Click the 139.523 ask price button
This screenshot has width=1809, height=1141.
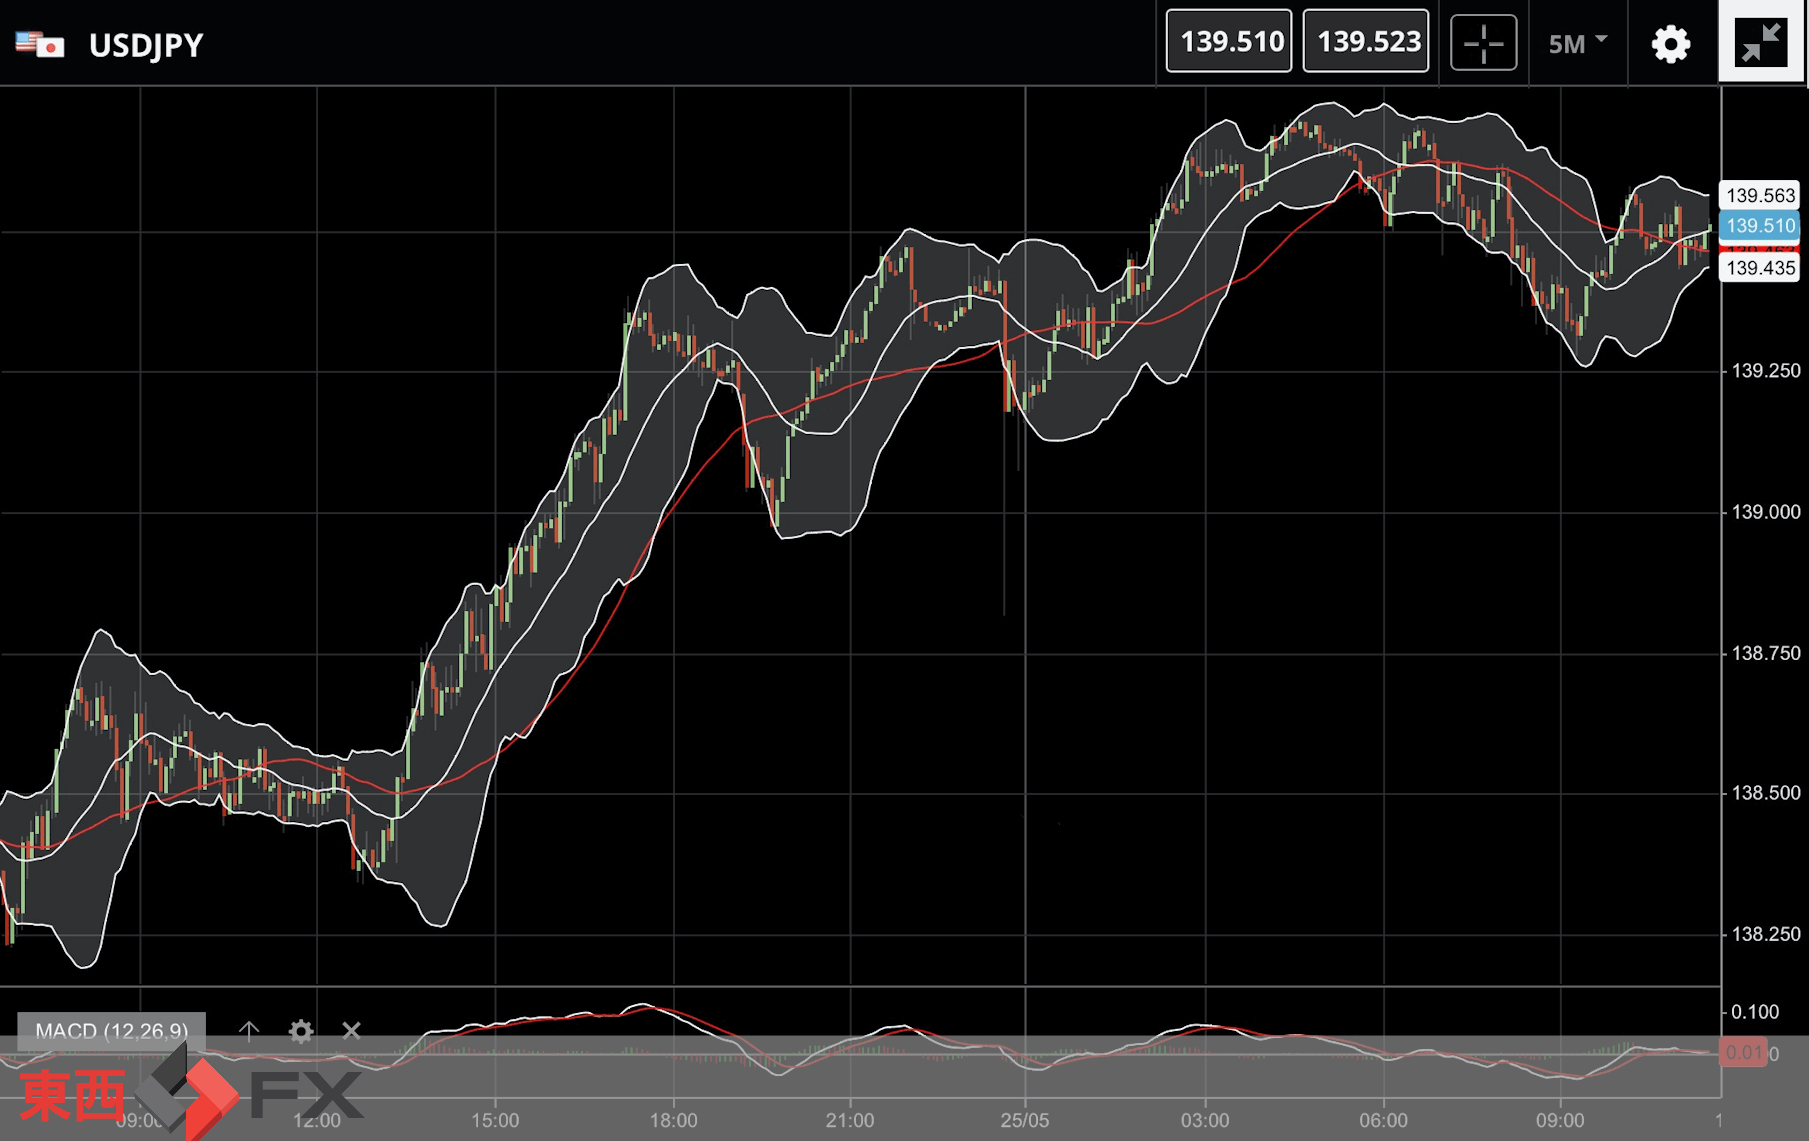(x=1366, y=42)
